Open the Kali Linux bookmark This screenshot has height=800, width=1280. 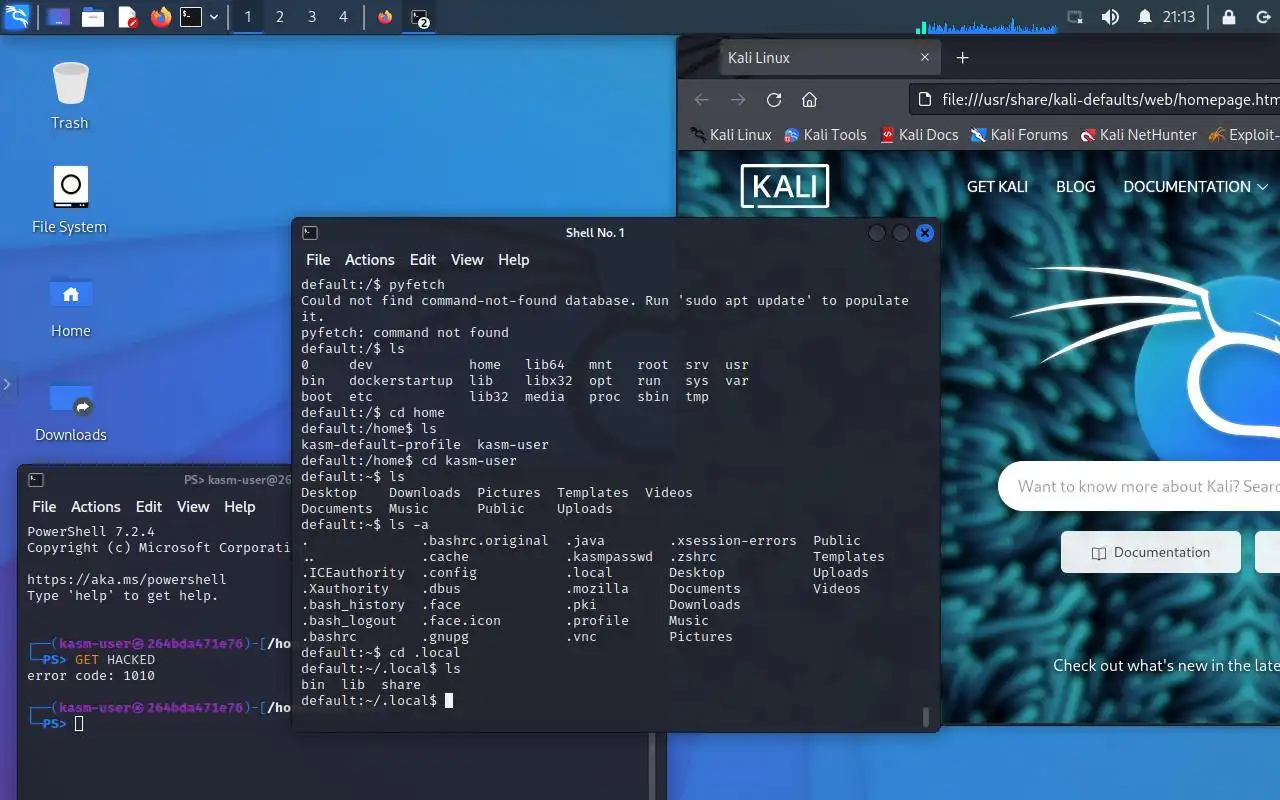(731, 135)
